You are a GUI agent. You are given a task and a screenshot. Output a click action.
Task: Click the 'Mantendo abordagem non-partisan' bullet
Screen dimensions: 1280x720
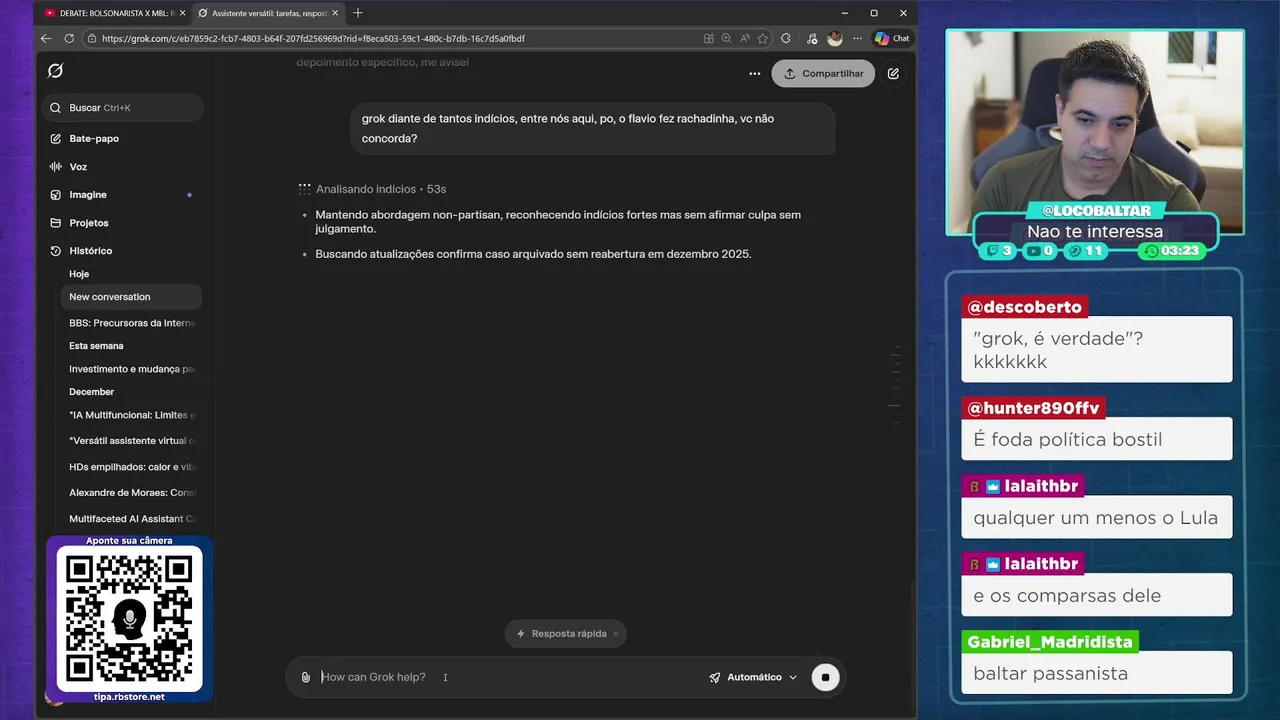click(x=558, y=222)
